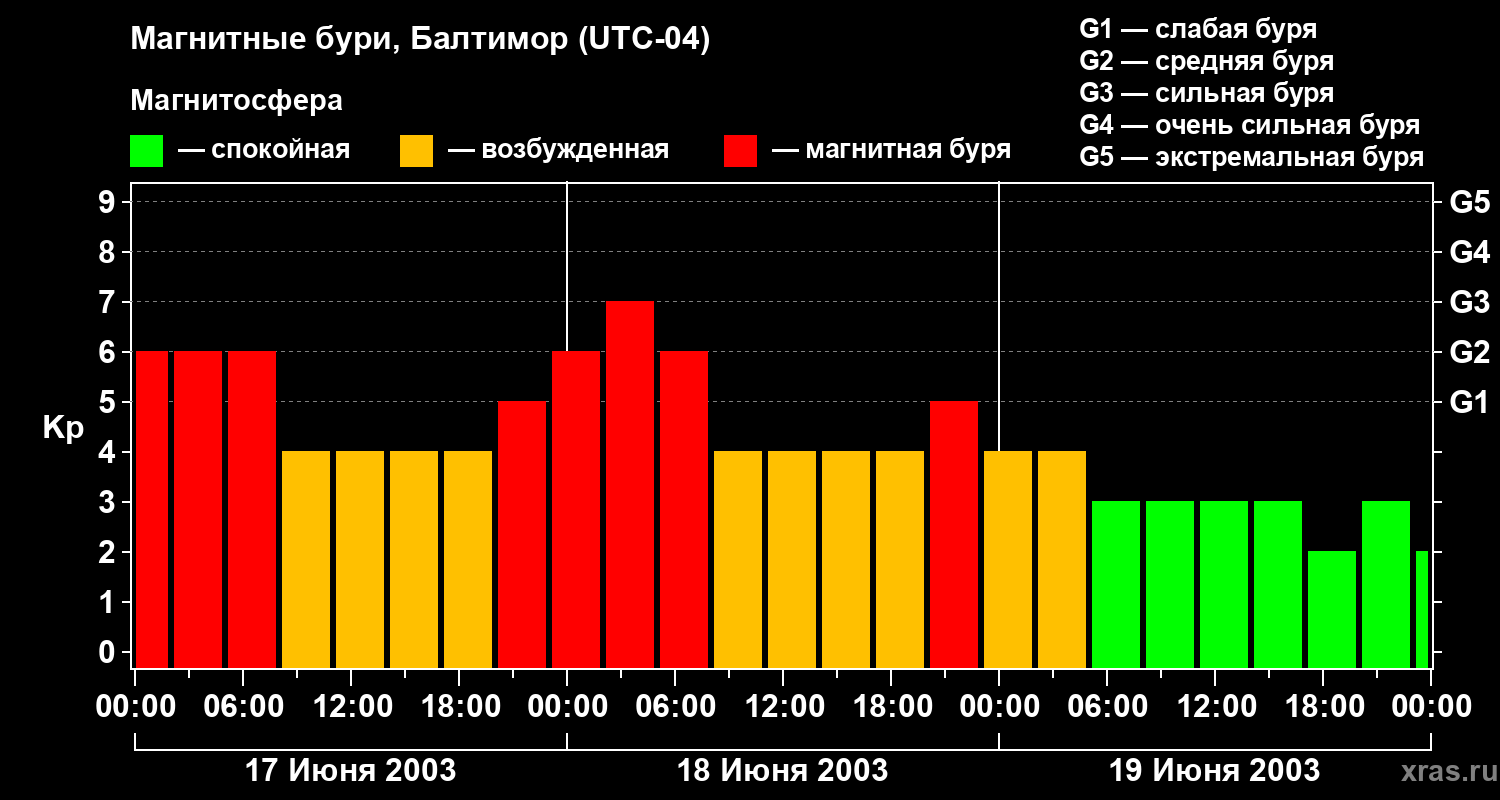Viewport: 1500px width, 800px height.
Task: Pick the green Kp 3 bar between the Kp 2 bars
Action: coord(1386,584)
